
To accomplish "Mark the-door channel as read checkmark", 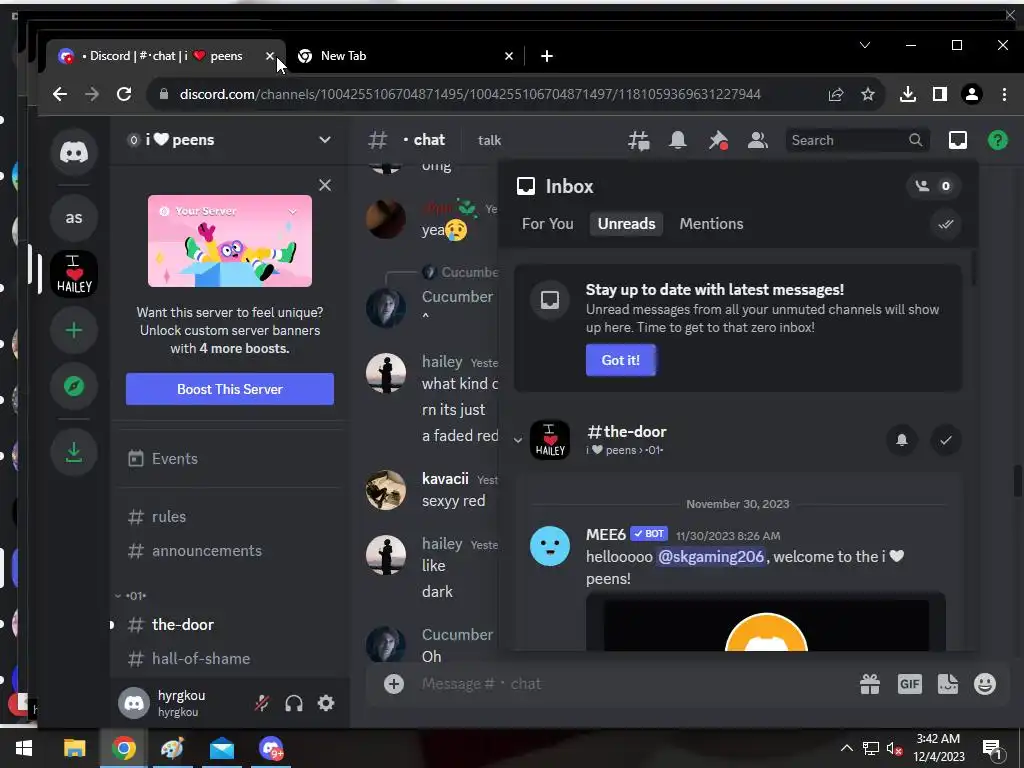I will 945,440.
